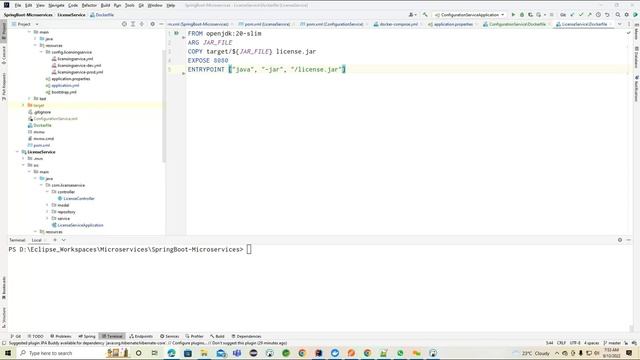Click the terminal prompt input area
The width and height of the screenshot is (640, 360).
(249, 249)
